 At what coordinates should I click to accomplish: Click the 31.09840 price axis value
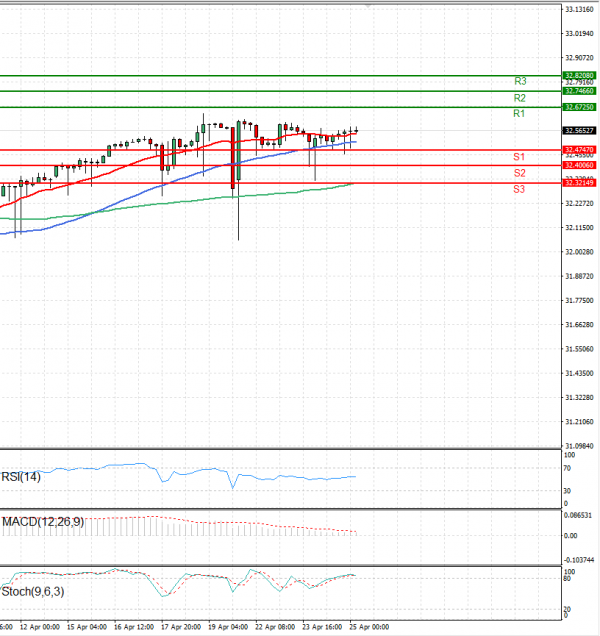579,446
